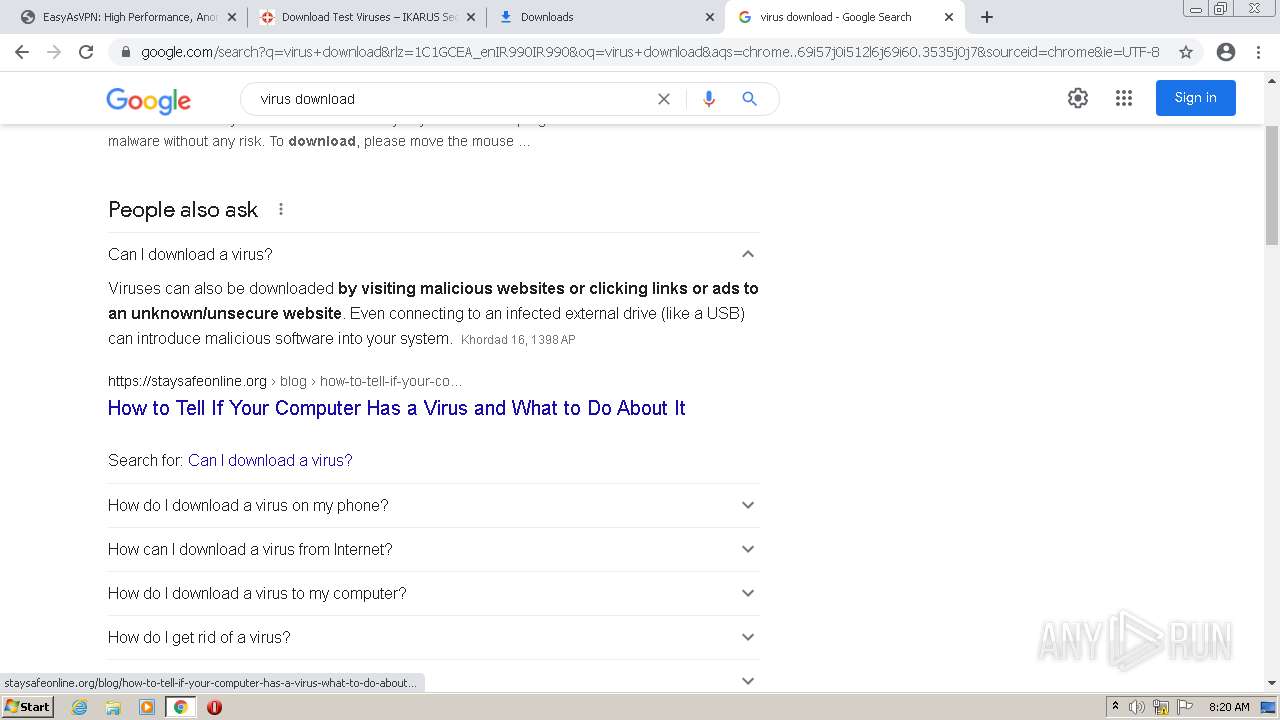
Task: Clear the search box with the X icon
Action: (x=663, y=99)
